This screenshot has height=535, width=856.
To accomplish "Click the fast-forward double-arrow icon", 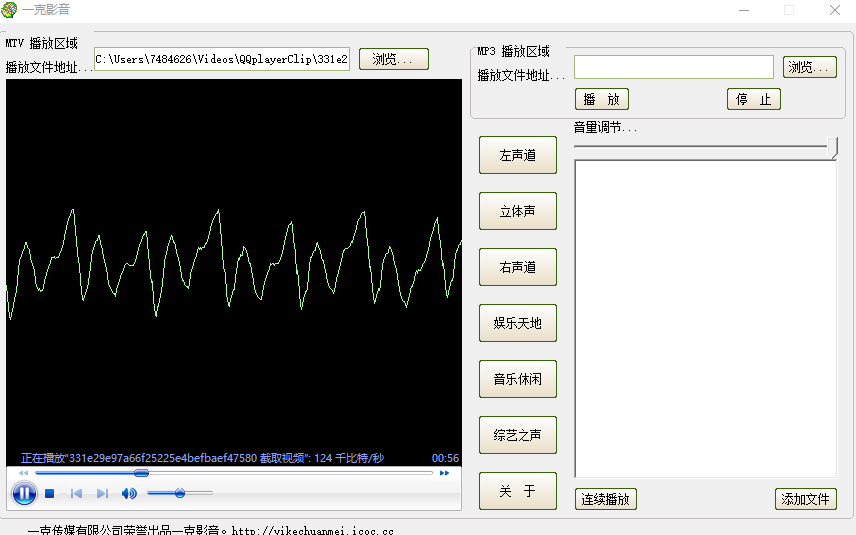I will coord(444,473).
